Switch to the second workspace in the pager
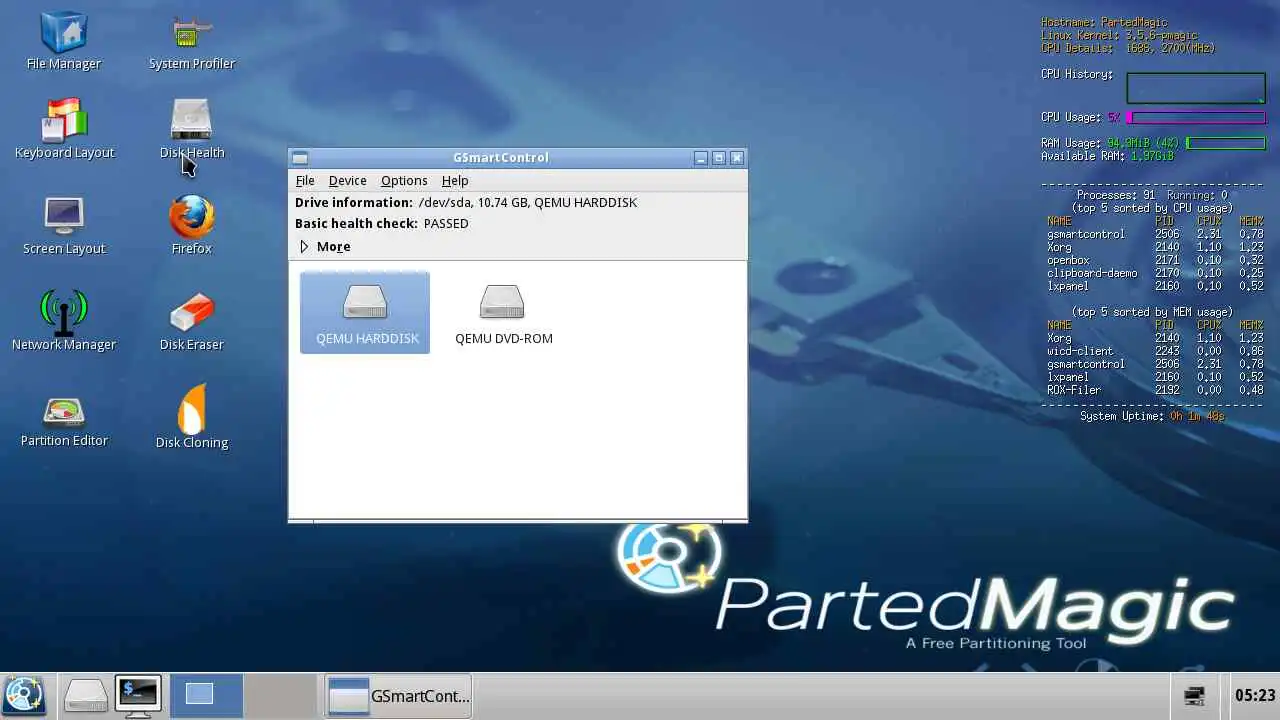 click(x=281, y=695)
